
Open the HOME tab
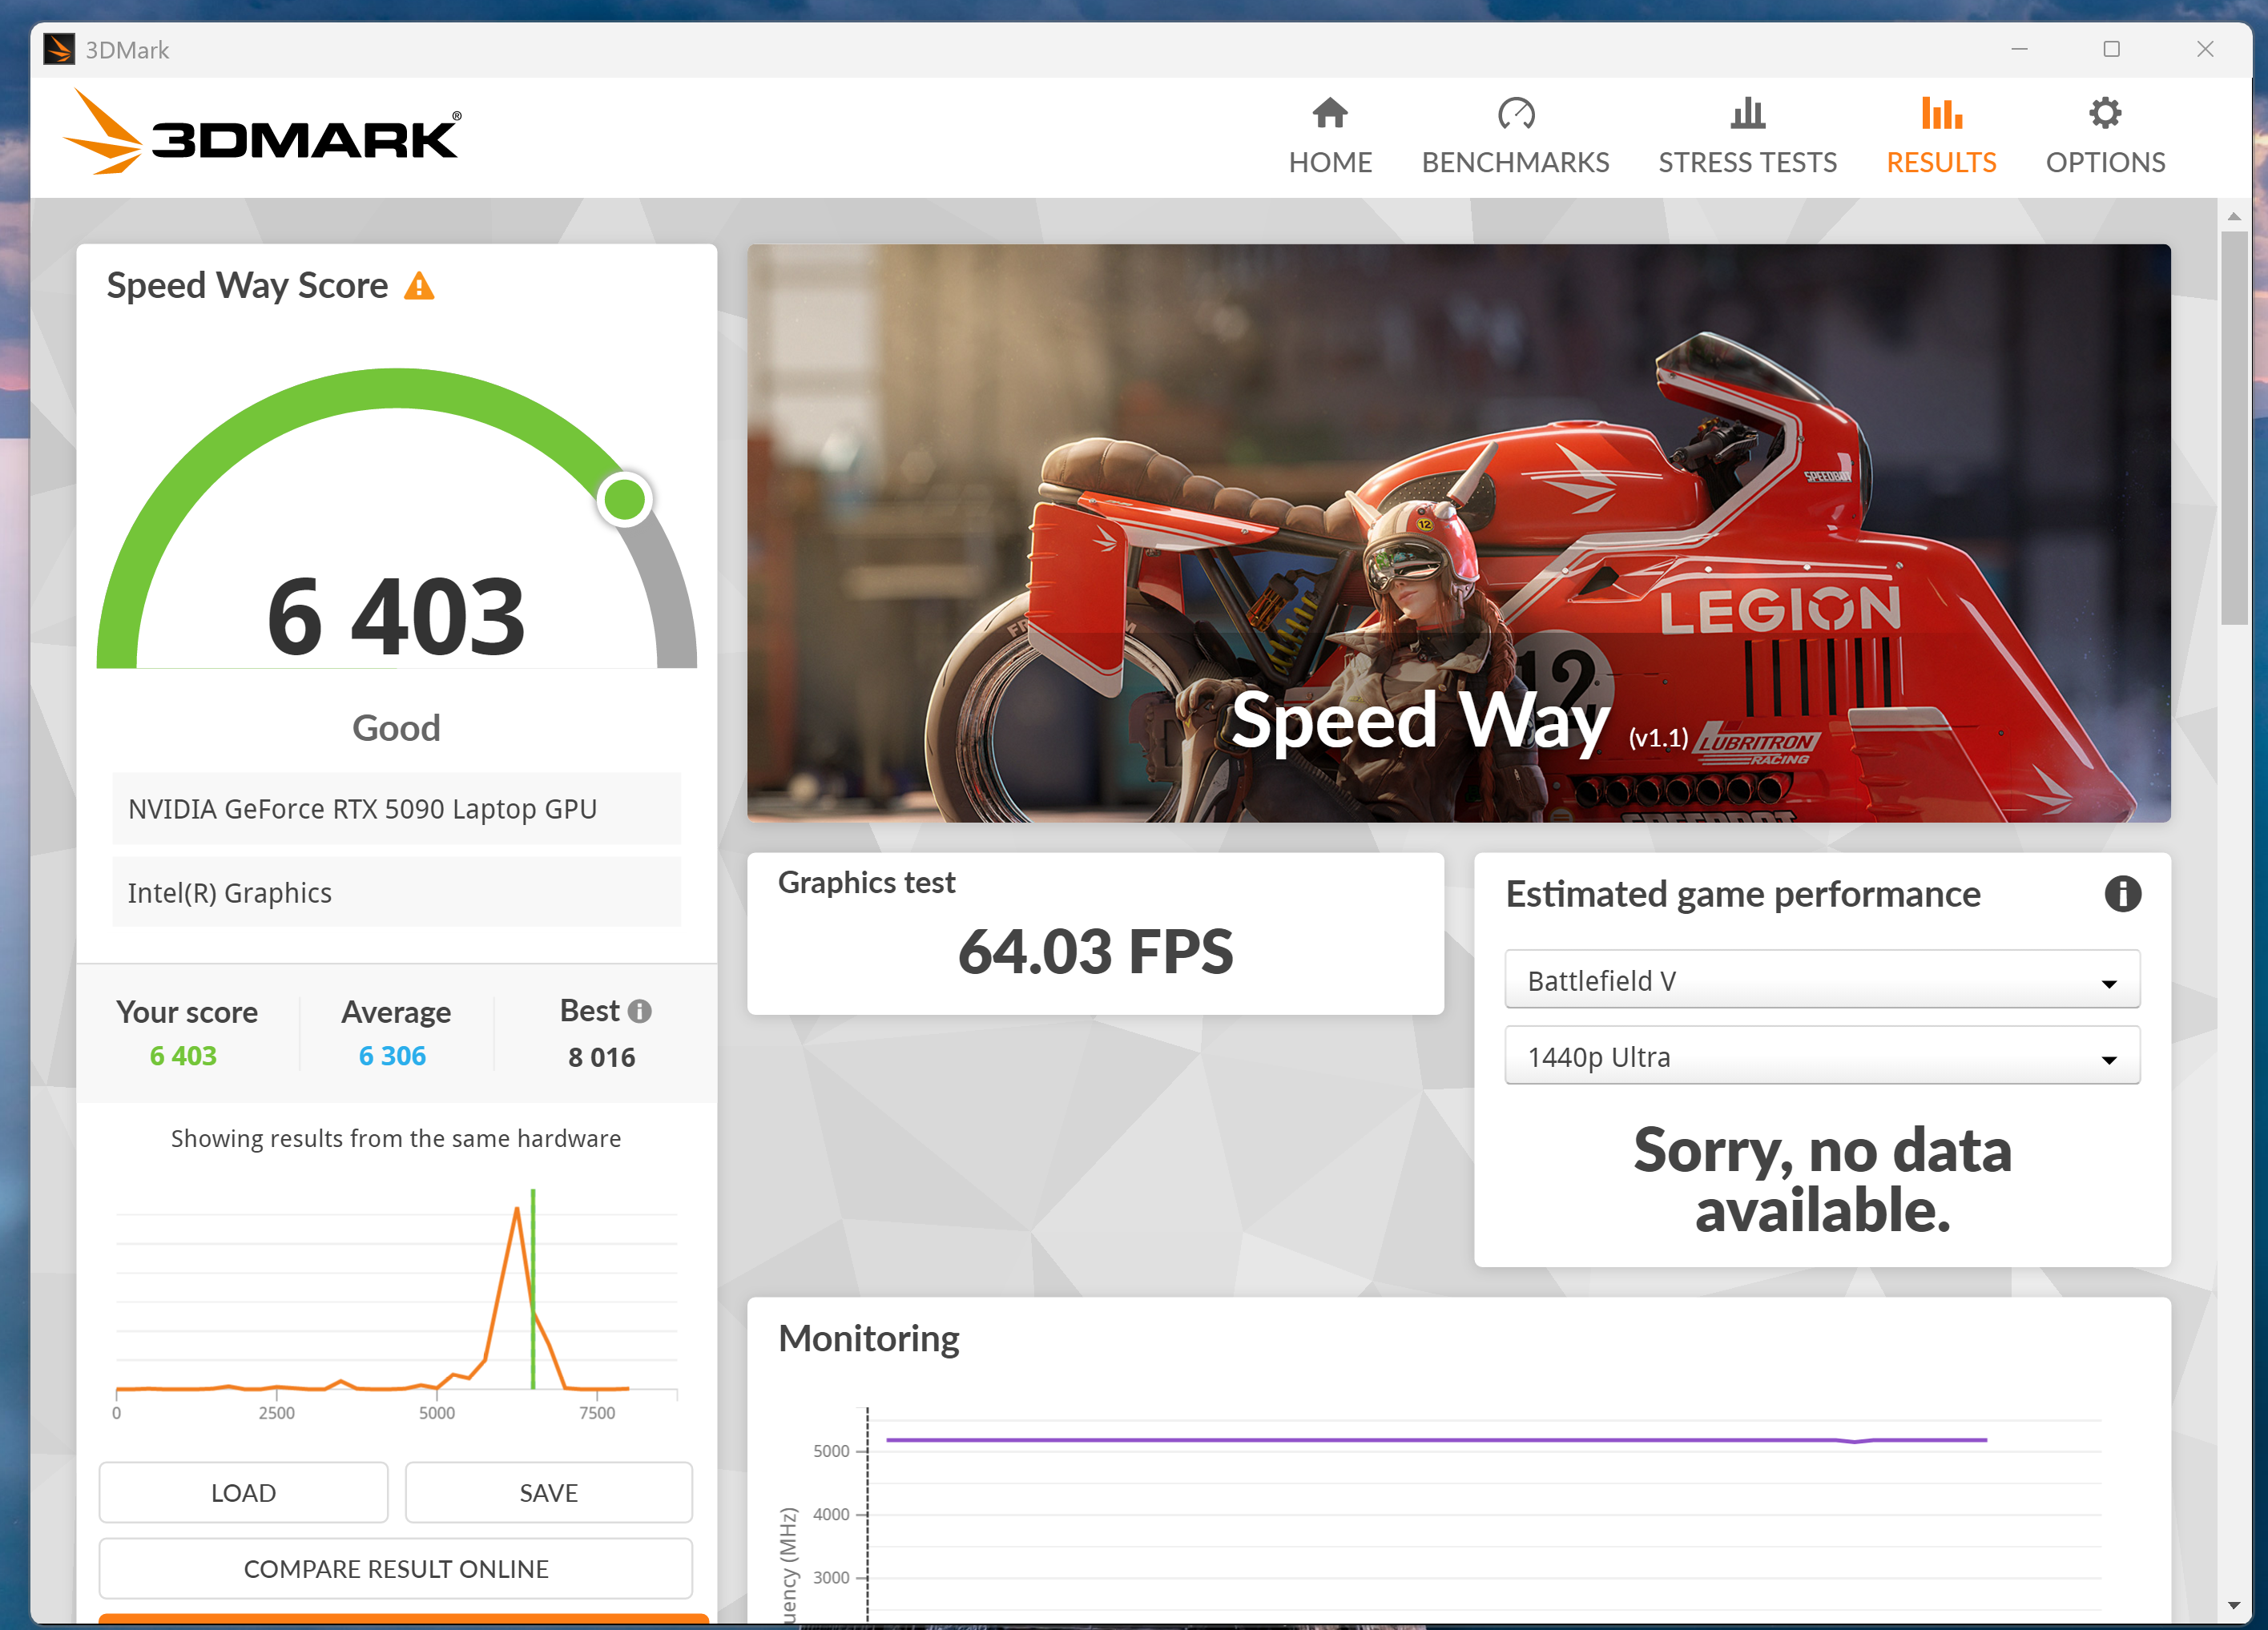point(1329,137)
